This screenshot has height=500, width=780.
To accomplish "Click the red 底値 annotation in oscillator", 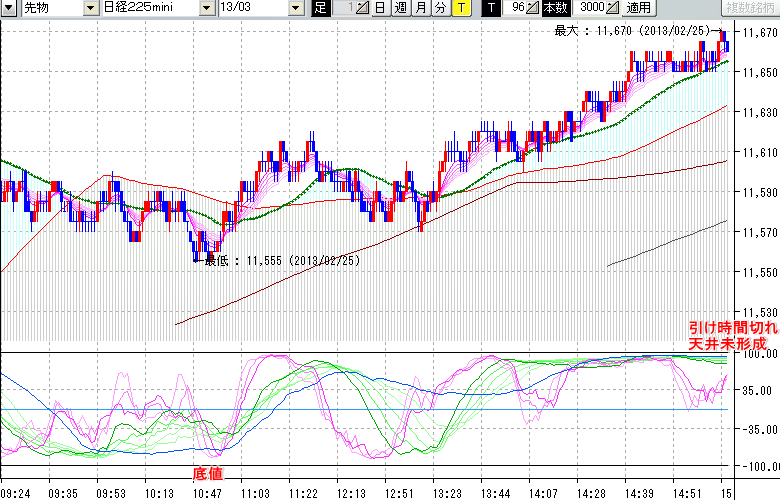I will [x=207, y=472].
